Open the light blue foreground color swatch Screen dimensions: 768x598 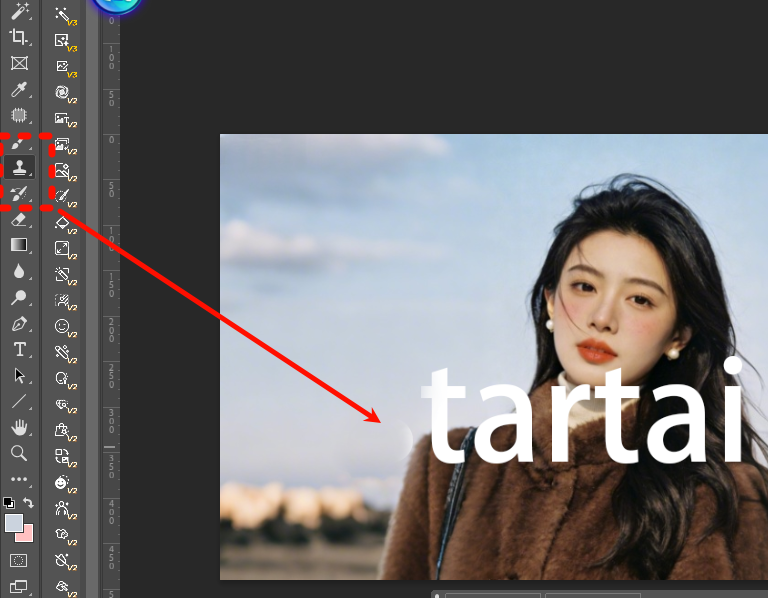13,523
